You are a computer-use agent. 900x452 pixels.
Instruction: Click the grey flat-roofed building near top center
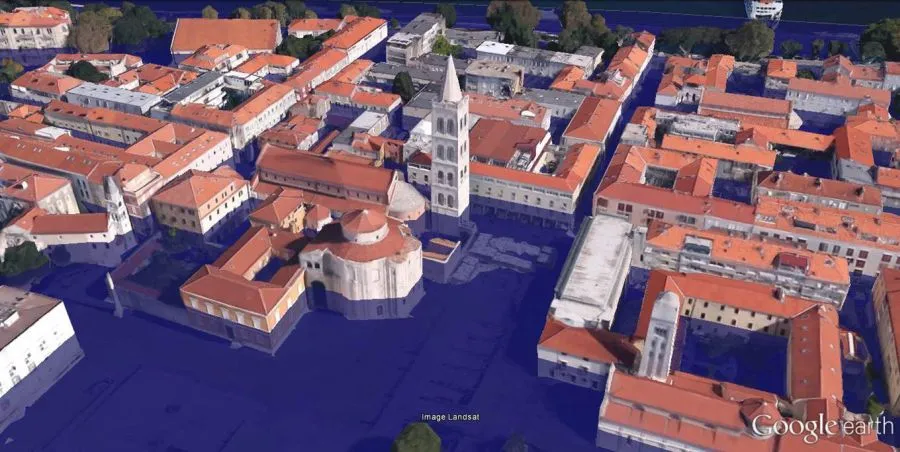click(415, 37)
